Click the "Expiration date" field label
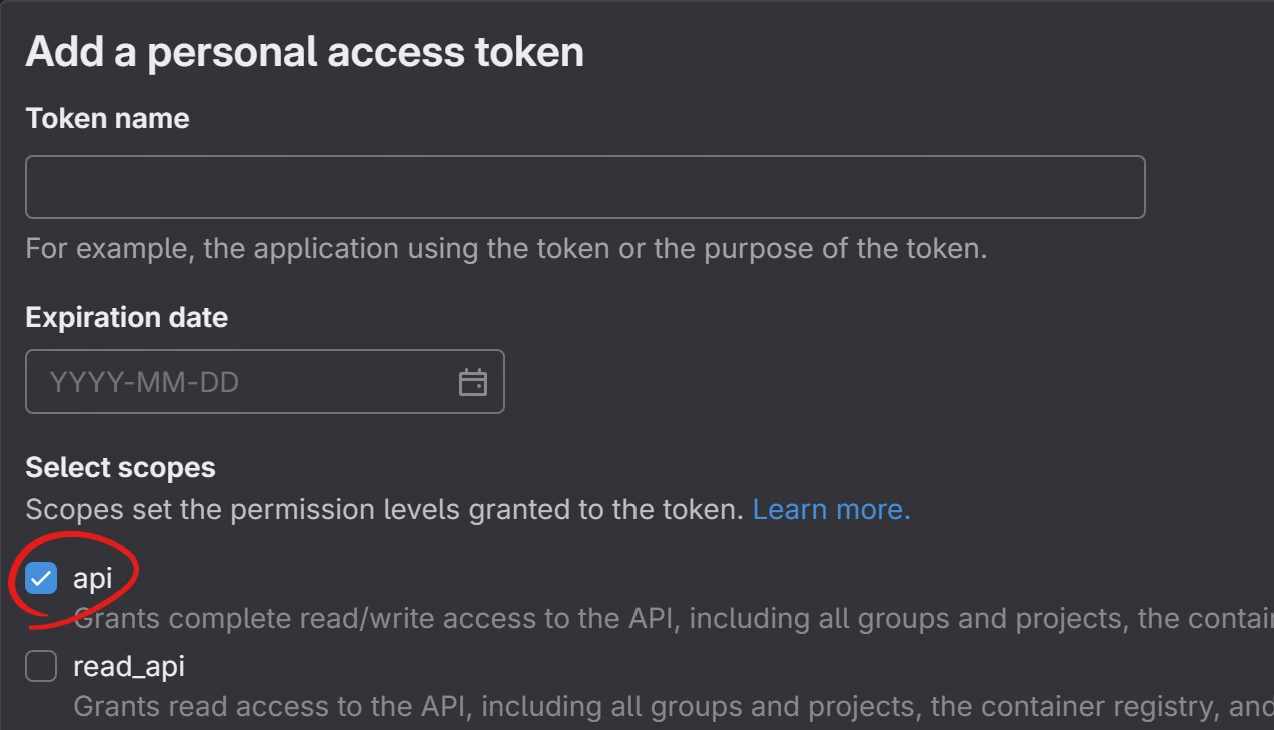1274x730 pixels. click(x=126, y=317)
